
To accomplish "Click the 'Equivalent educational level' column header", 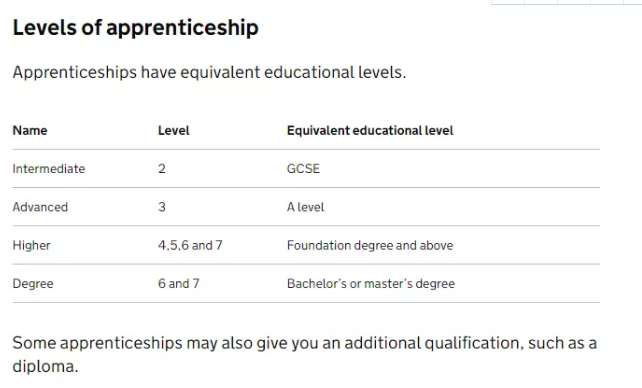I will click(370, 131).
